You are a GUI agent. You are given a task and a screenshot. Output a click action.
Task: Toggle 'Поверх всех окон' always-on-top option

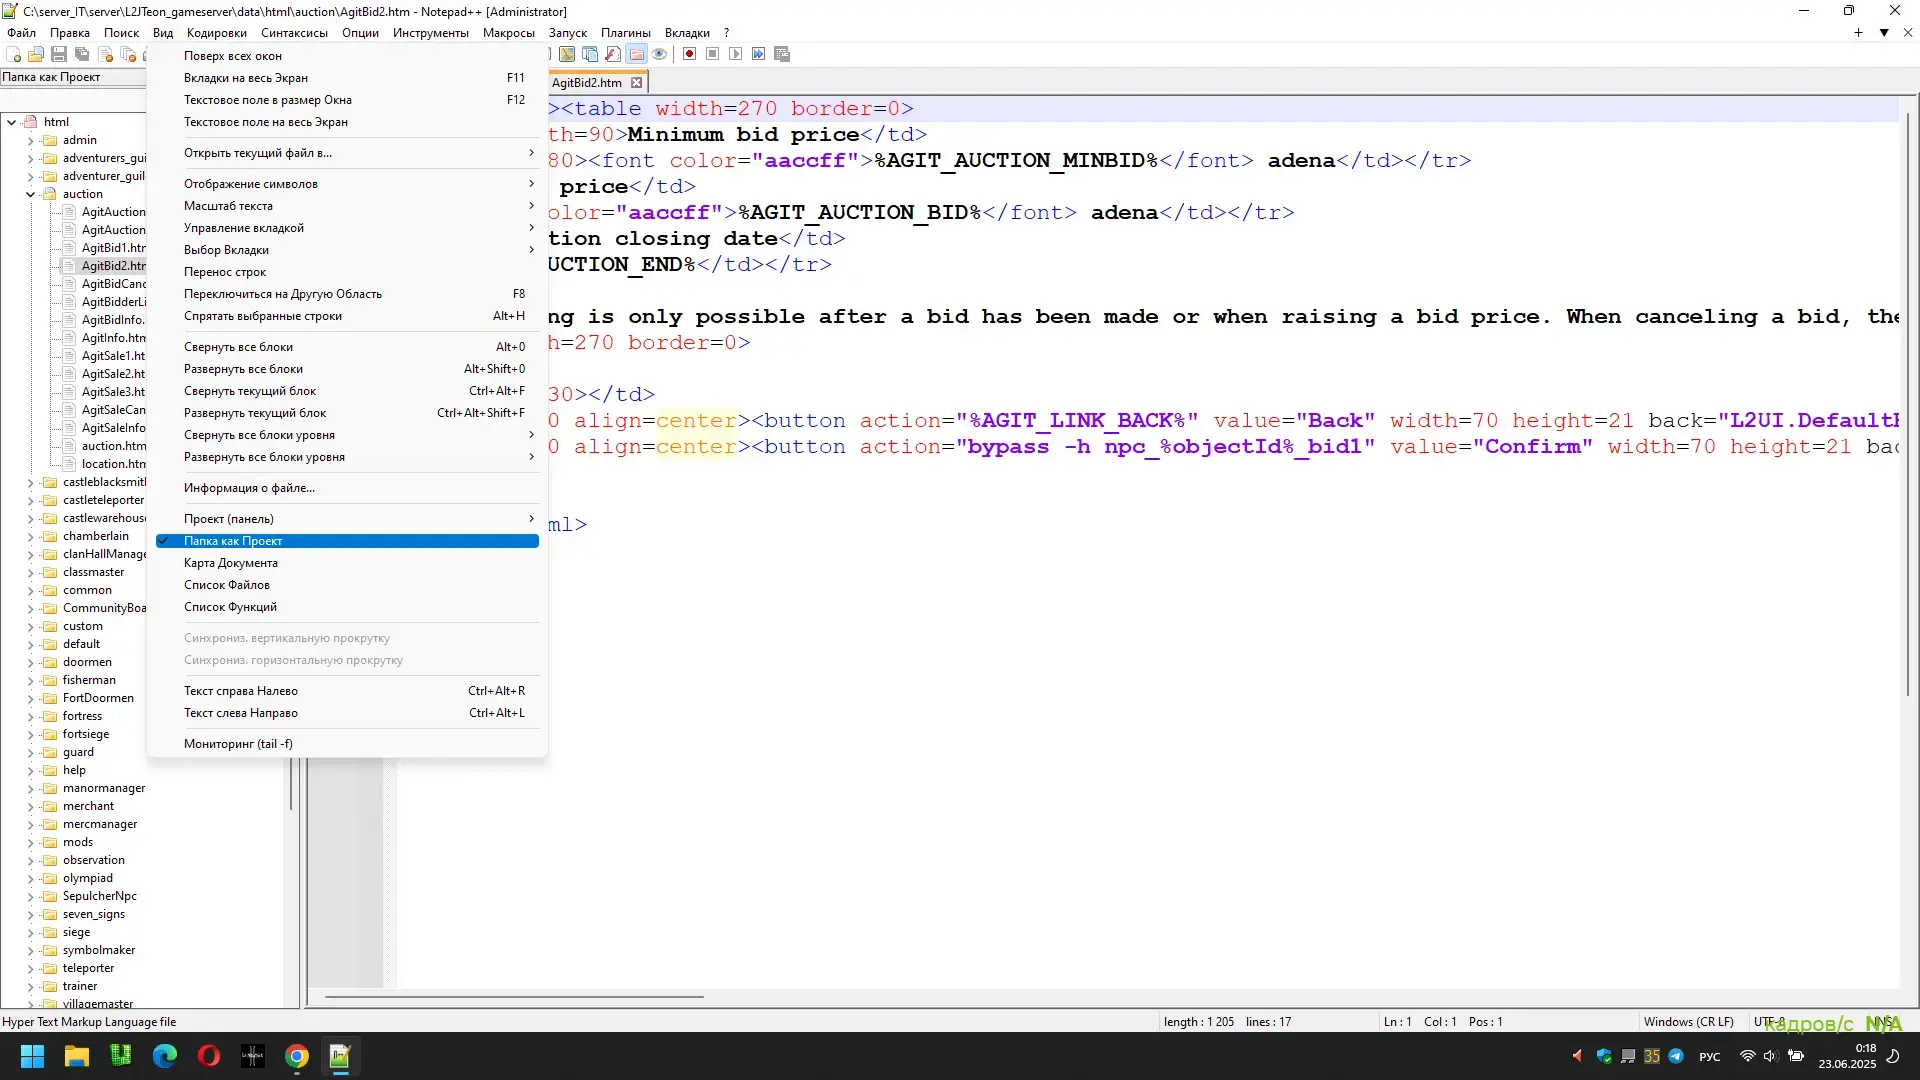click(x=347, y=56)
